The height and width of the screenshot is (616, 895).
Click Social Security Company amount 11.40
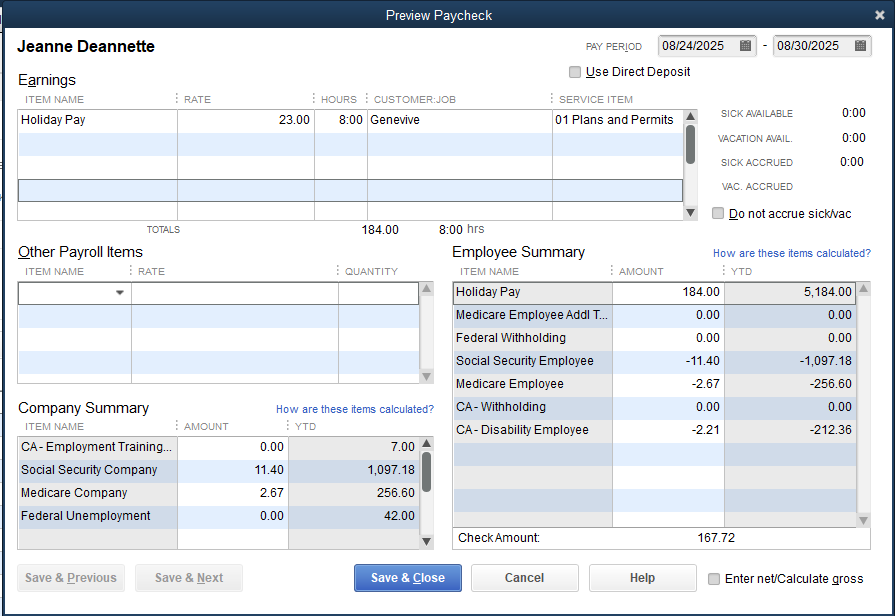(x=233, y=470)
